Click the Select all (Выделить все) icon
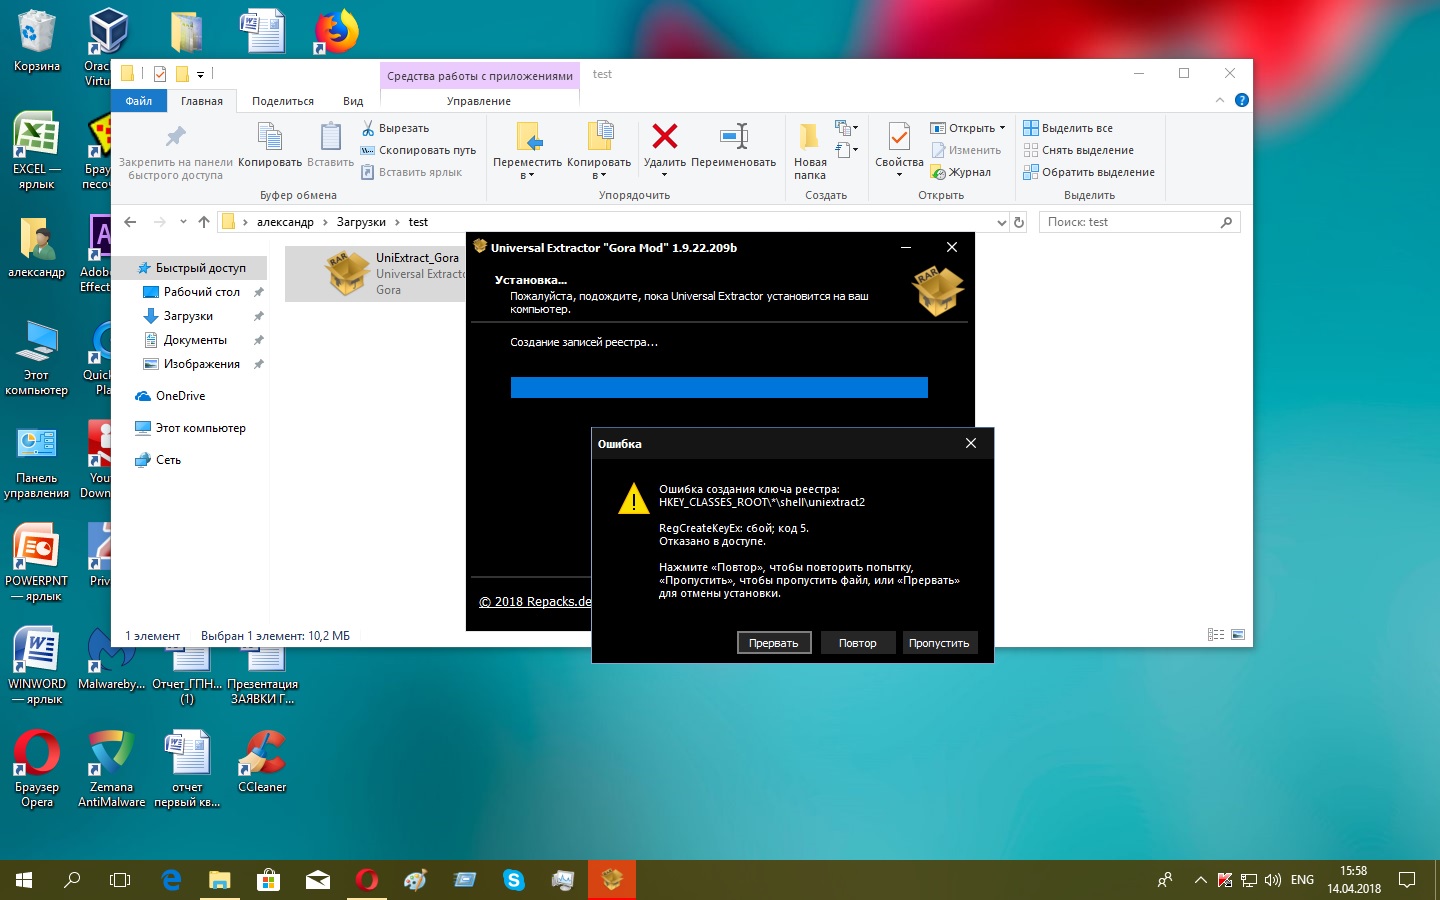 point(1031,128)
